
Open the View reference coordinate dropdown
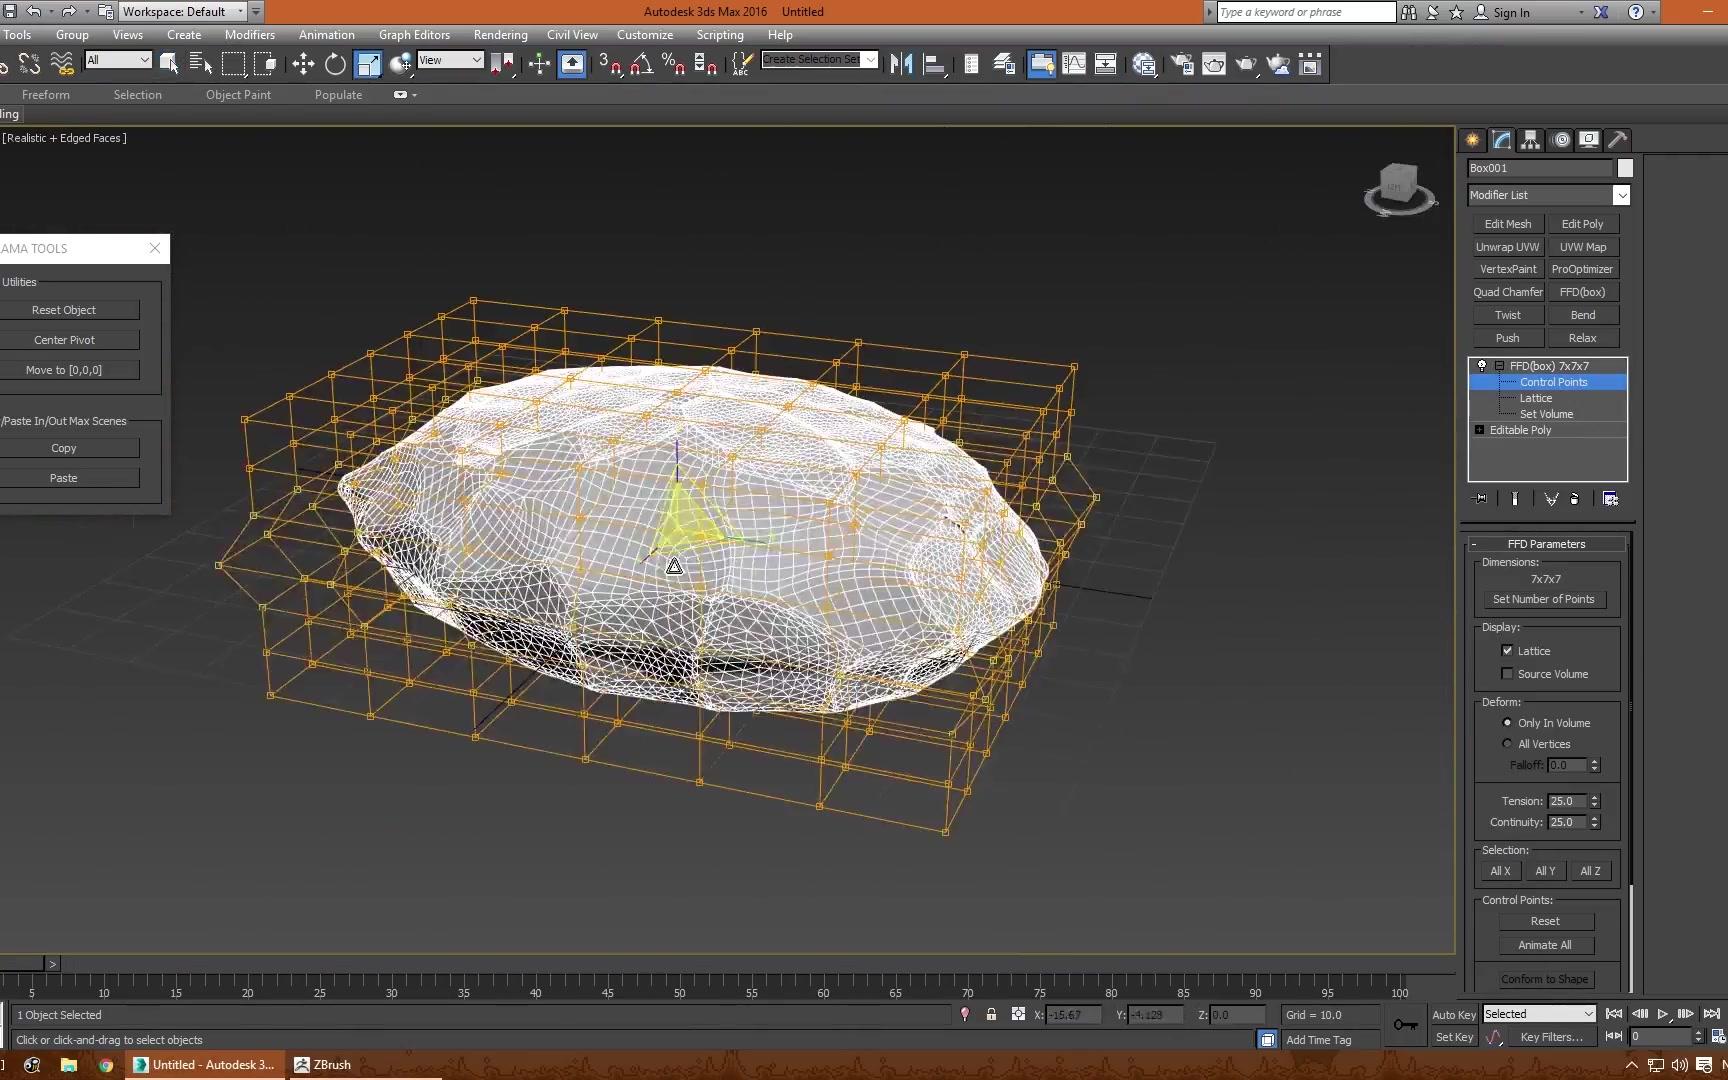[450, 61]
